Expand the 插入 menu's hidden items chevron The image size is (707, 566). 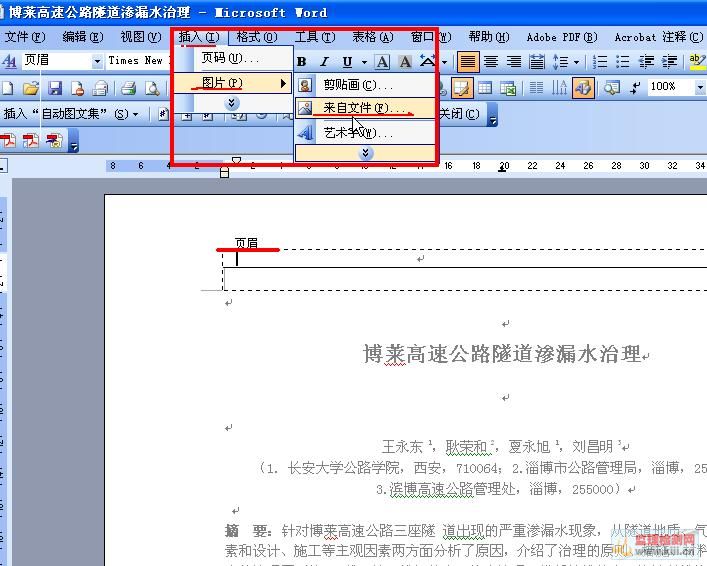pyautogui.click(x=231, y=103)
